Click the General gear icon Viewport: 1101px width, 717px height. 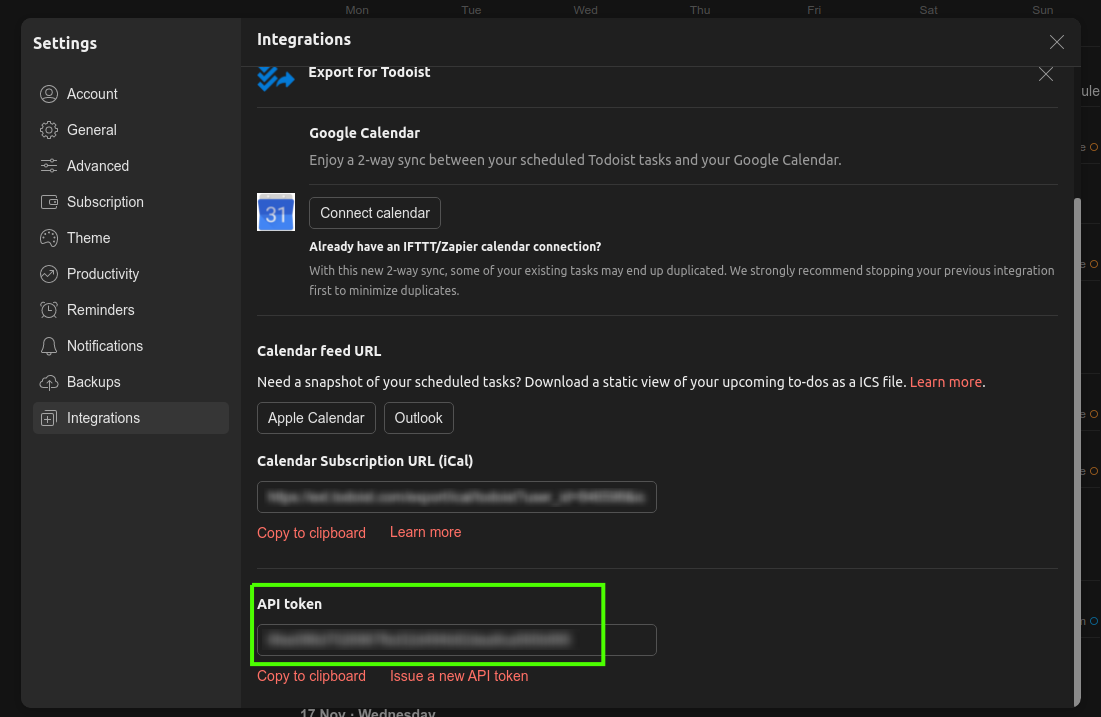point(48,130)
